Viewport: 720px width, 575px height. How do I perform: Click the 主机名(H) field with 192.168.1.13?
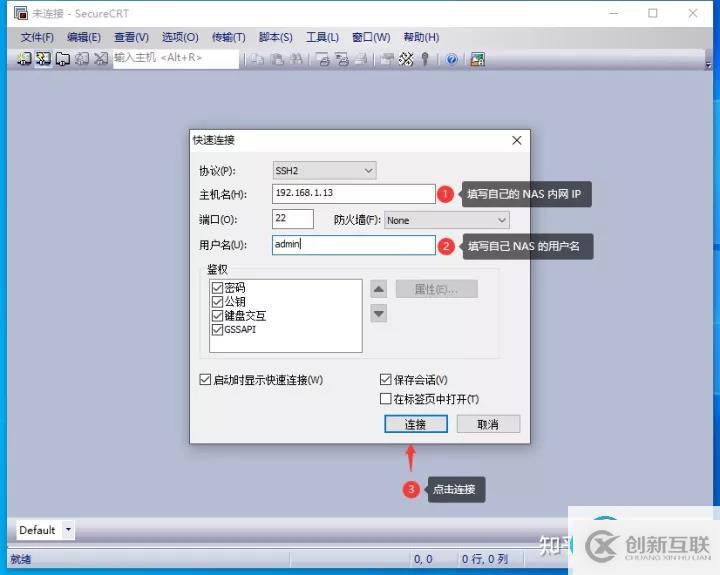point(354,194)
